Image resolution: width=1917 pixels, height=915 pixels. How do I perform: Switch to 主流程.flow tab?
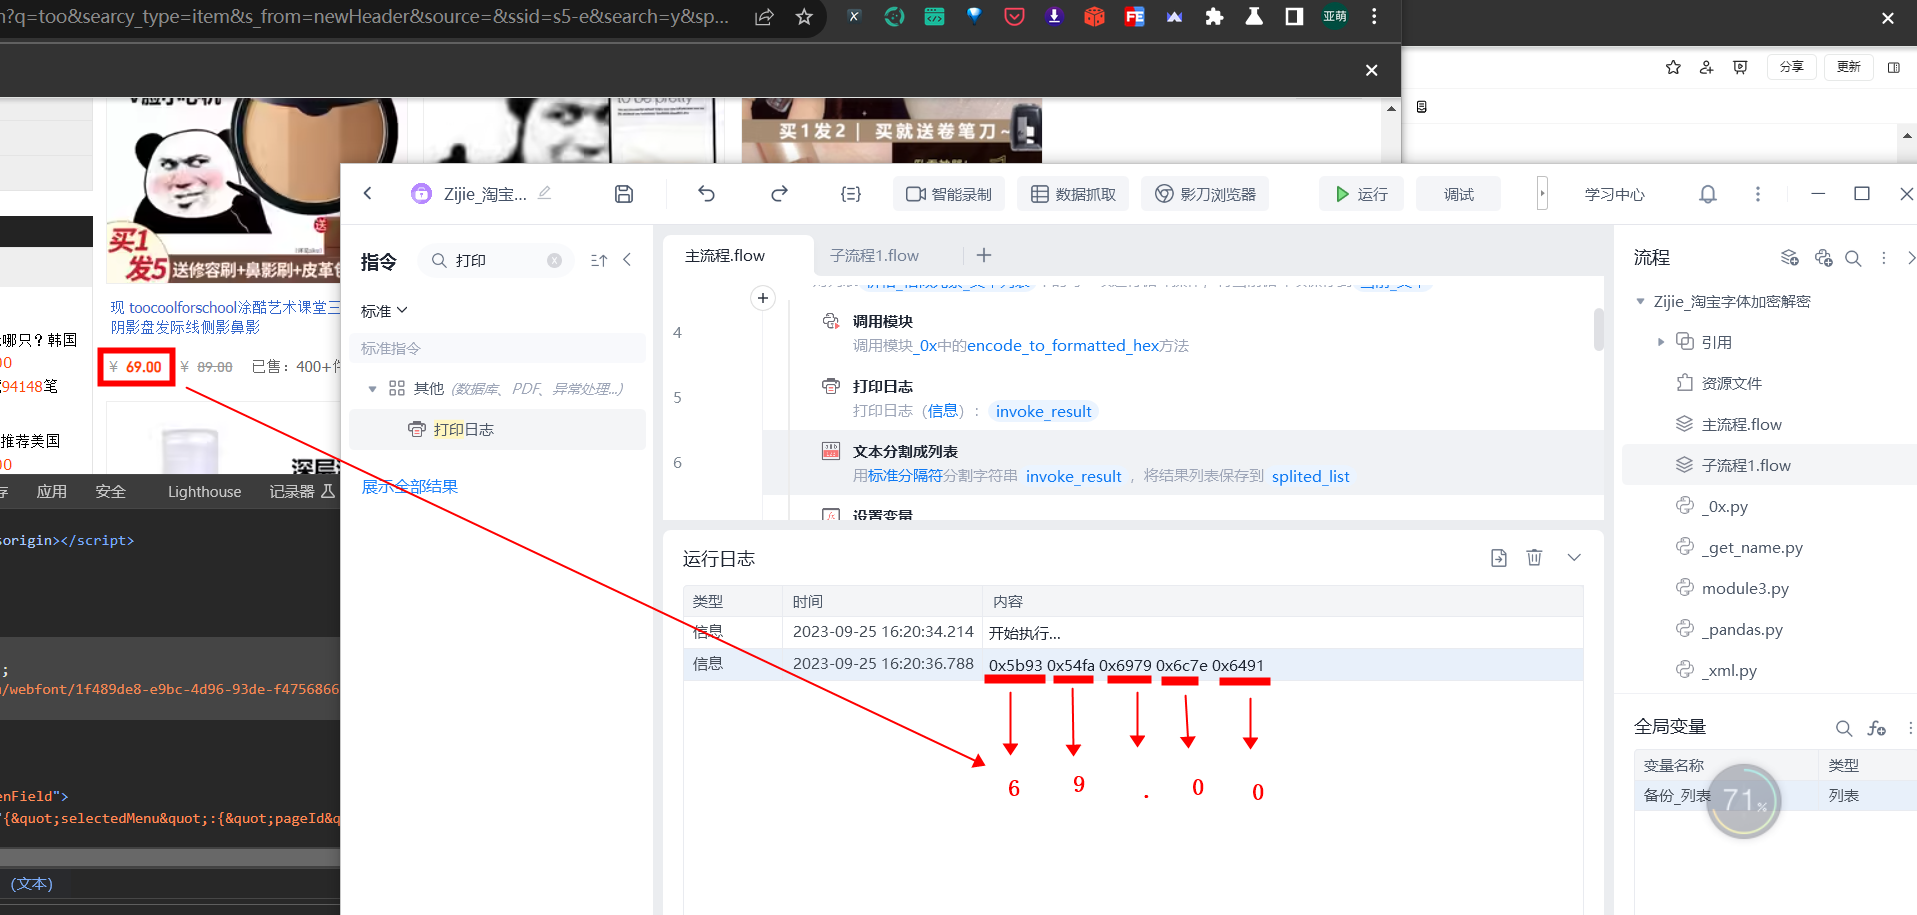[738, 256]
